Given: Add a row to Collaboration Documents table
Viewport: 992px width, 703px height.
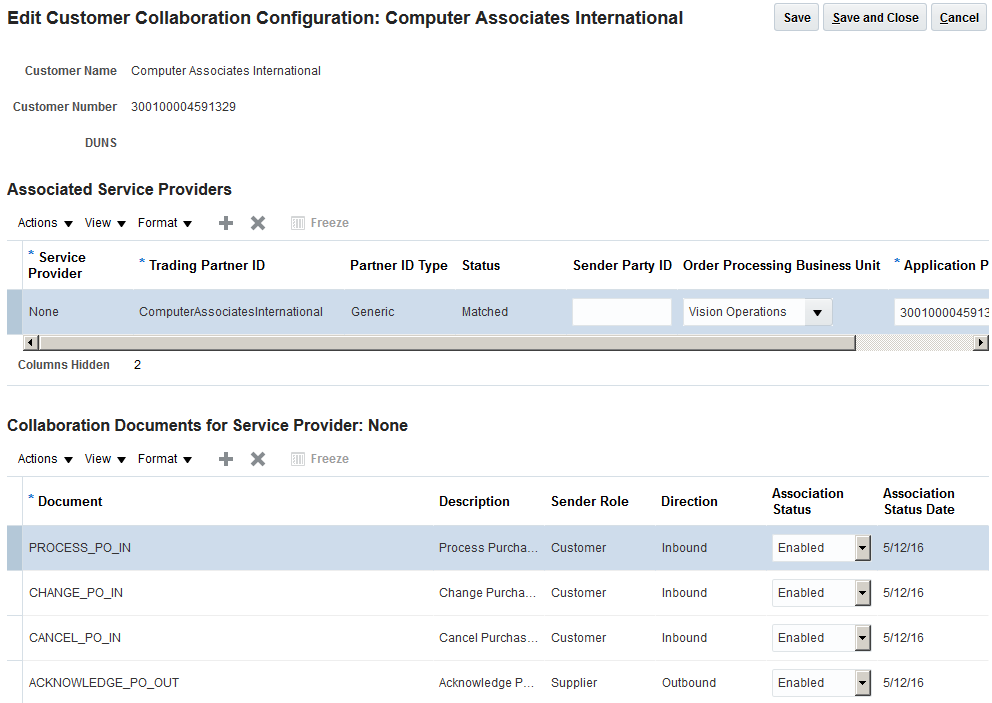Looking at the screenshot, I should 226,459.
